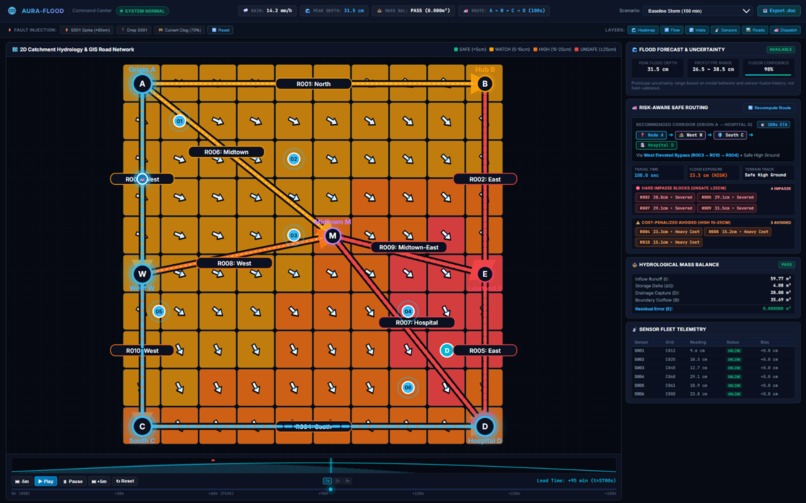Select node M Midtown on the map
This screenshot has height=503, width=806.
pos(333,236)
